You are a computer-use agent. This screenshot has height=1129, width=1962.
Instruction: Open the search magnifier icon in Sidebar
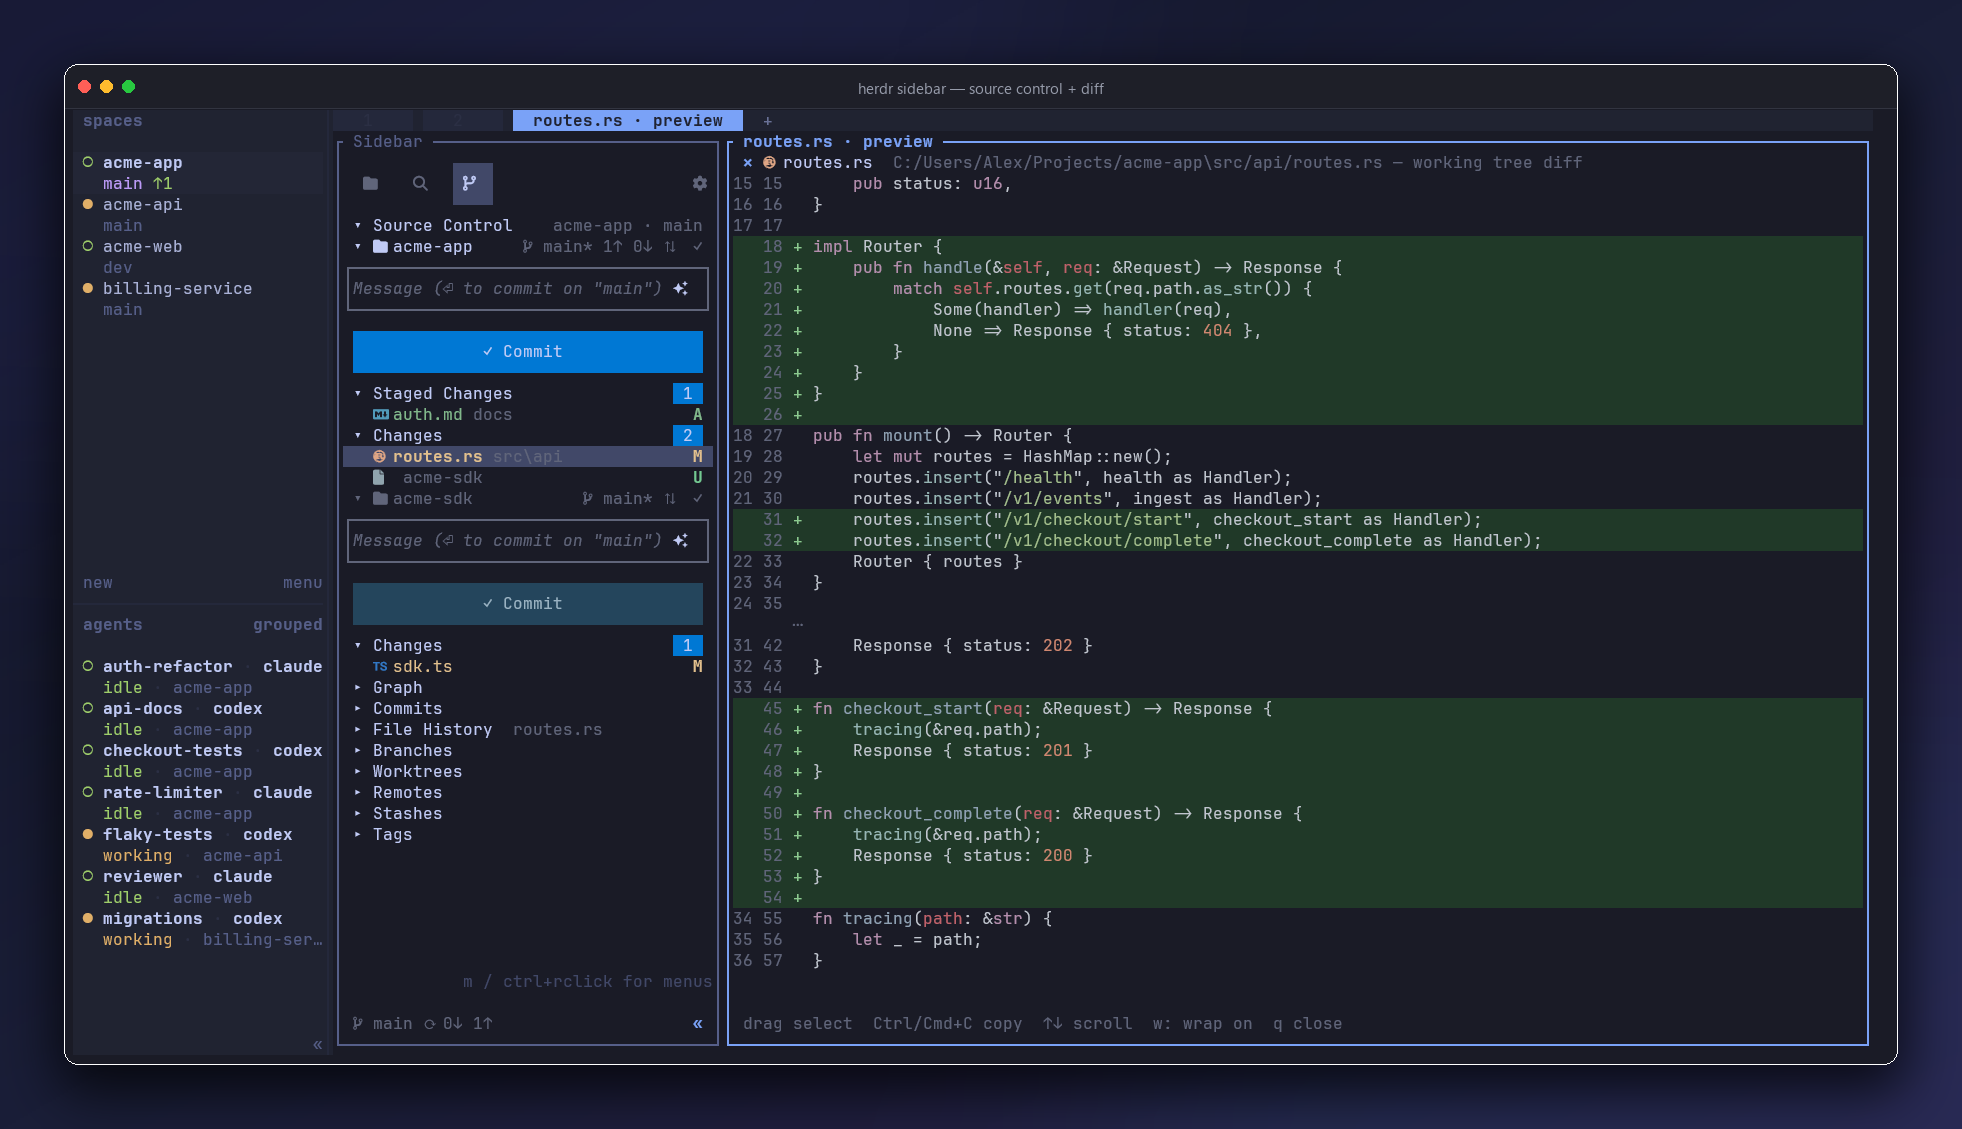[x=420, y=183]
